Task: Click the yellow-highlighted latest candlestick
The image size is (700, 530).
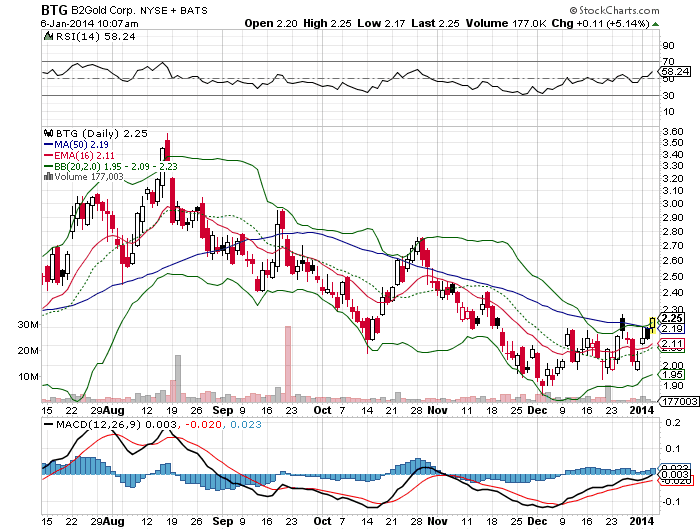Action: tap(653, 323)
